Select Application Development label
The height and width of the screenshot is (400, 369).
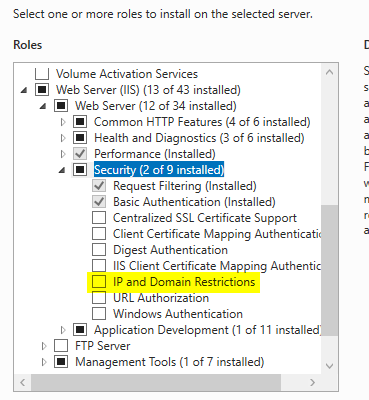[x=208, y=330]
